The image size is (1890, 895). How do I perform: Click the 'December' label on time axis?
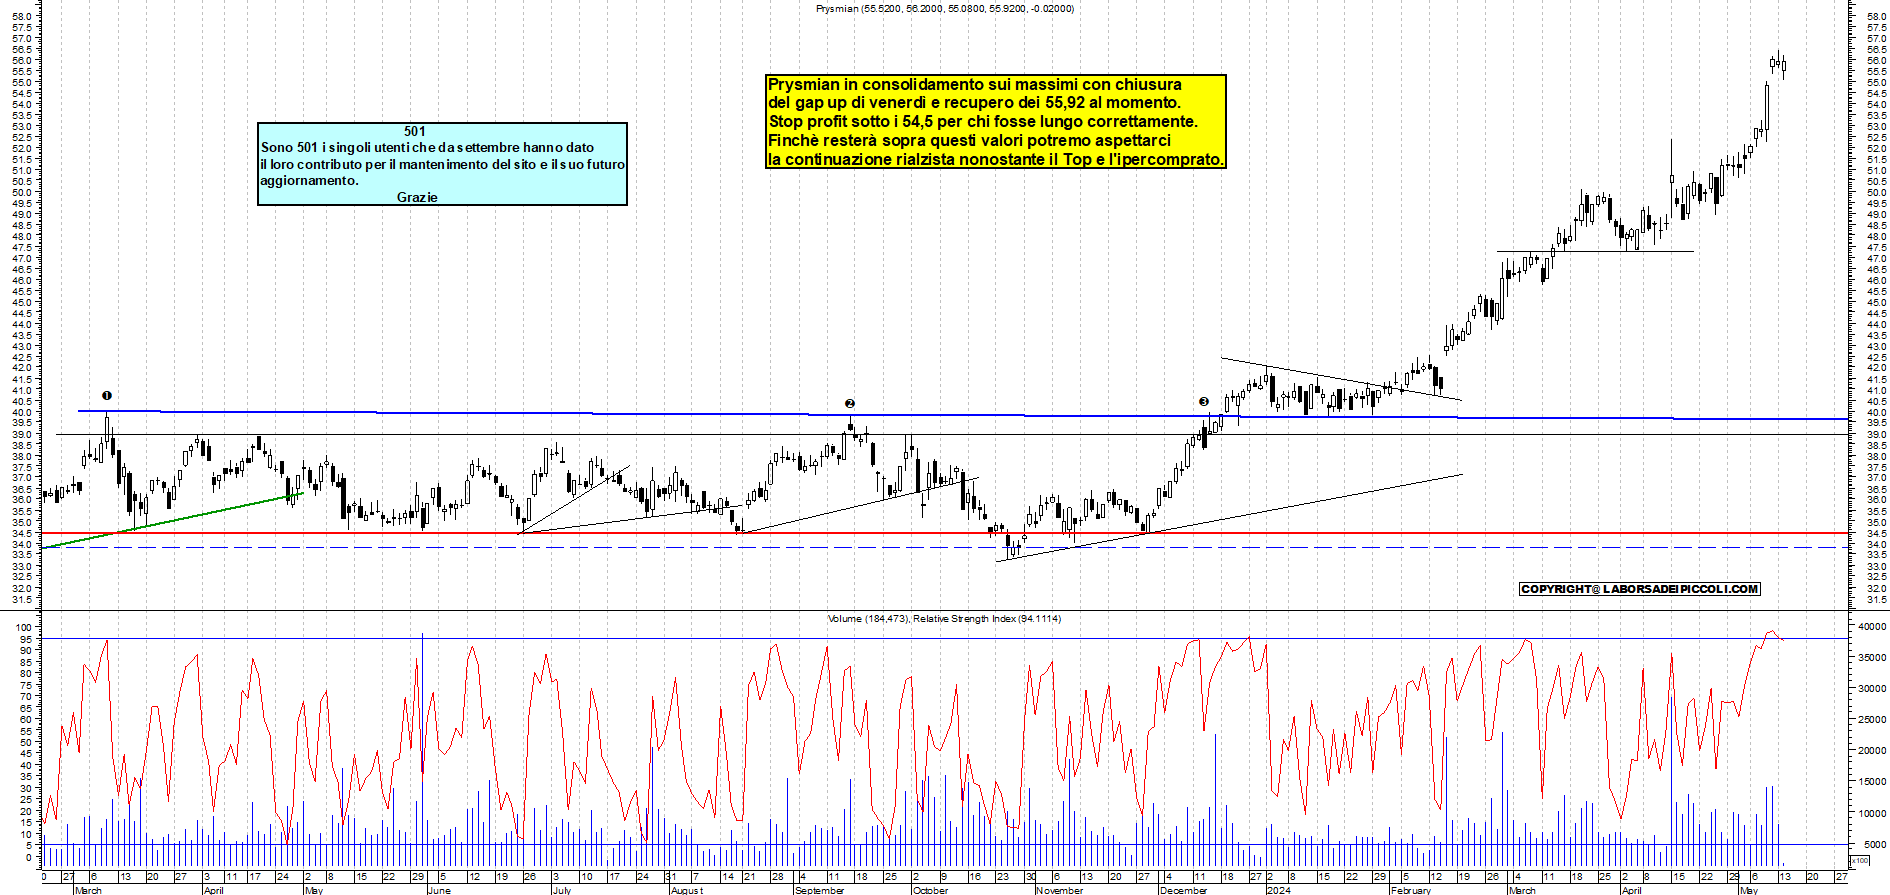1183,890
